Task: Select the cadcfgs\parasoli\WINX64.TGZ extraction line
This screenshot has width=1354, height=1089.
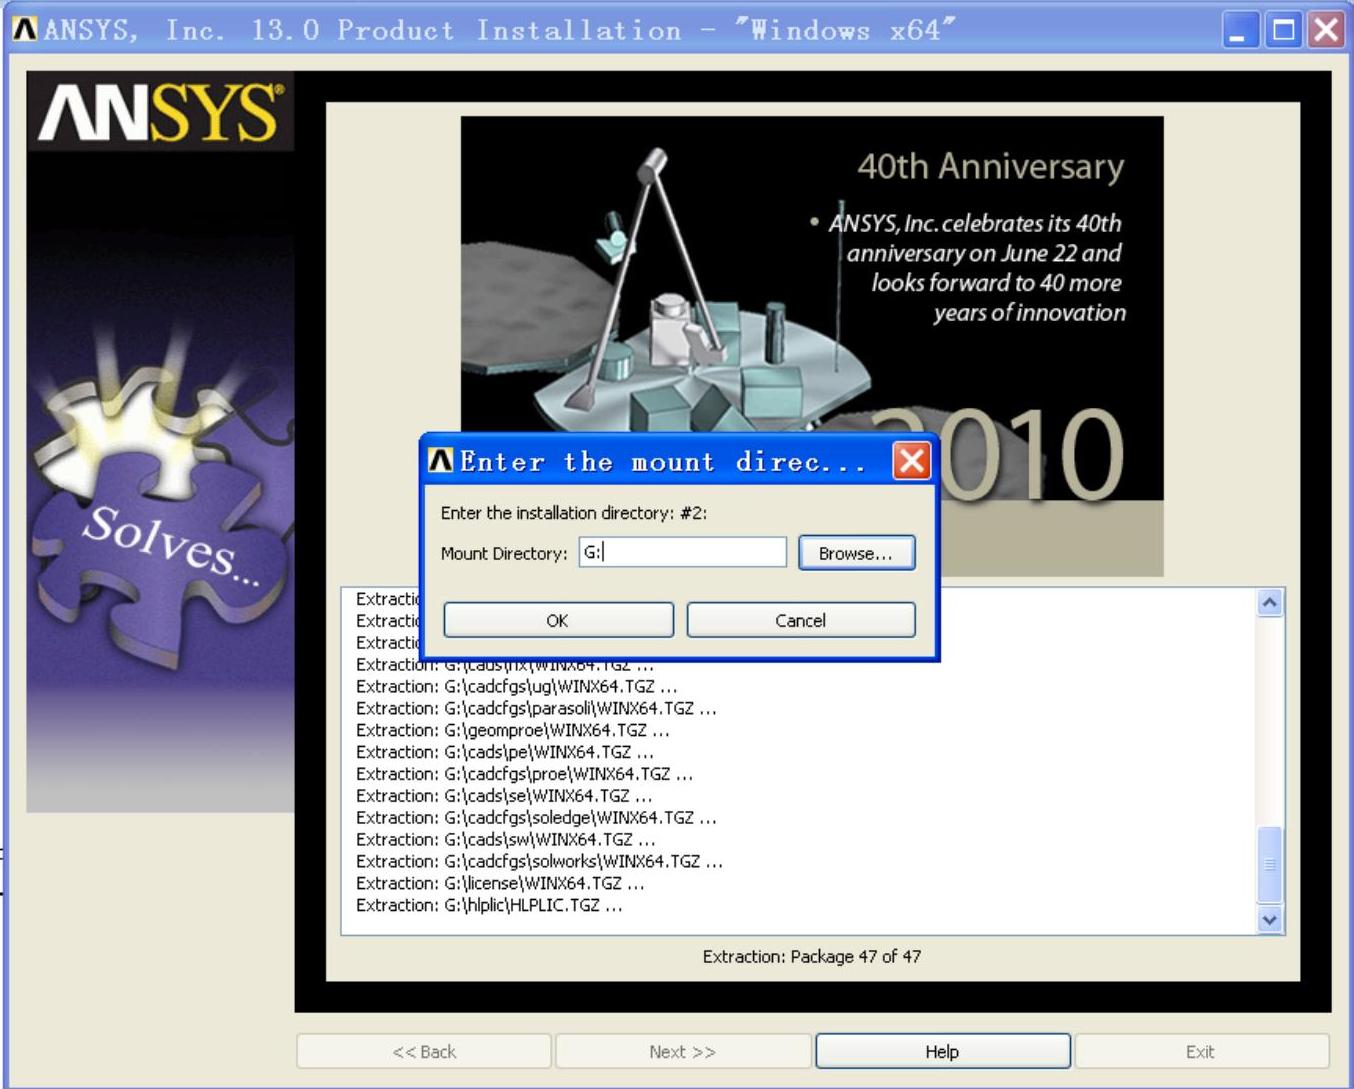Action: coord(536,708)
